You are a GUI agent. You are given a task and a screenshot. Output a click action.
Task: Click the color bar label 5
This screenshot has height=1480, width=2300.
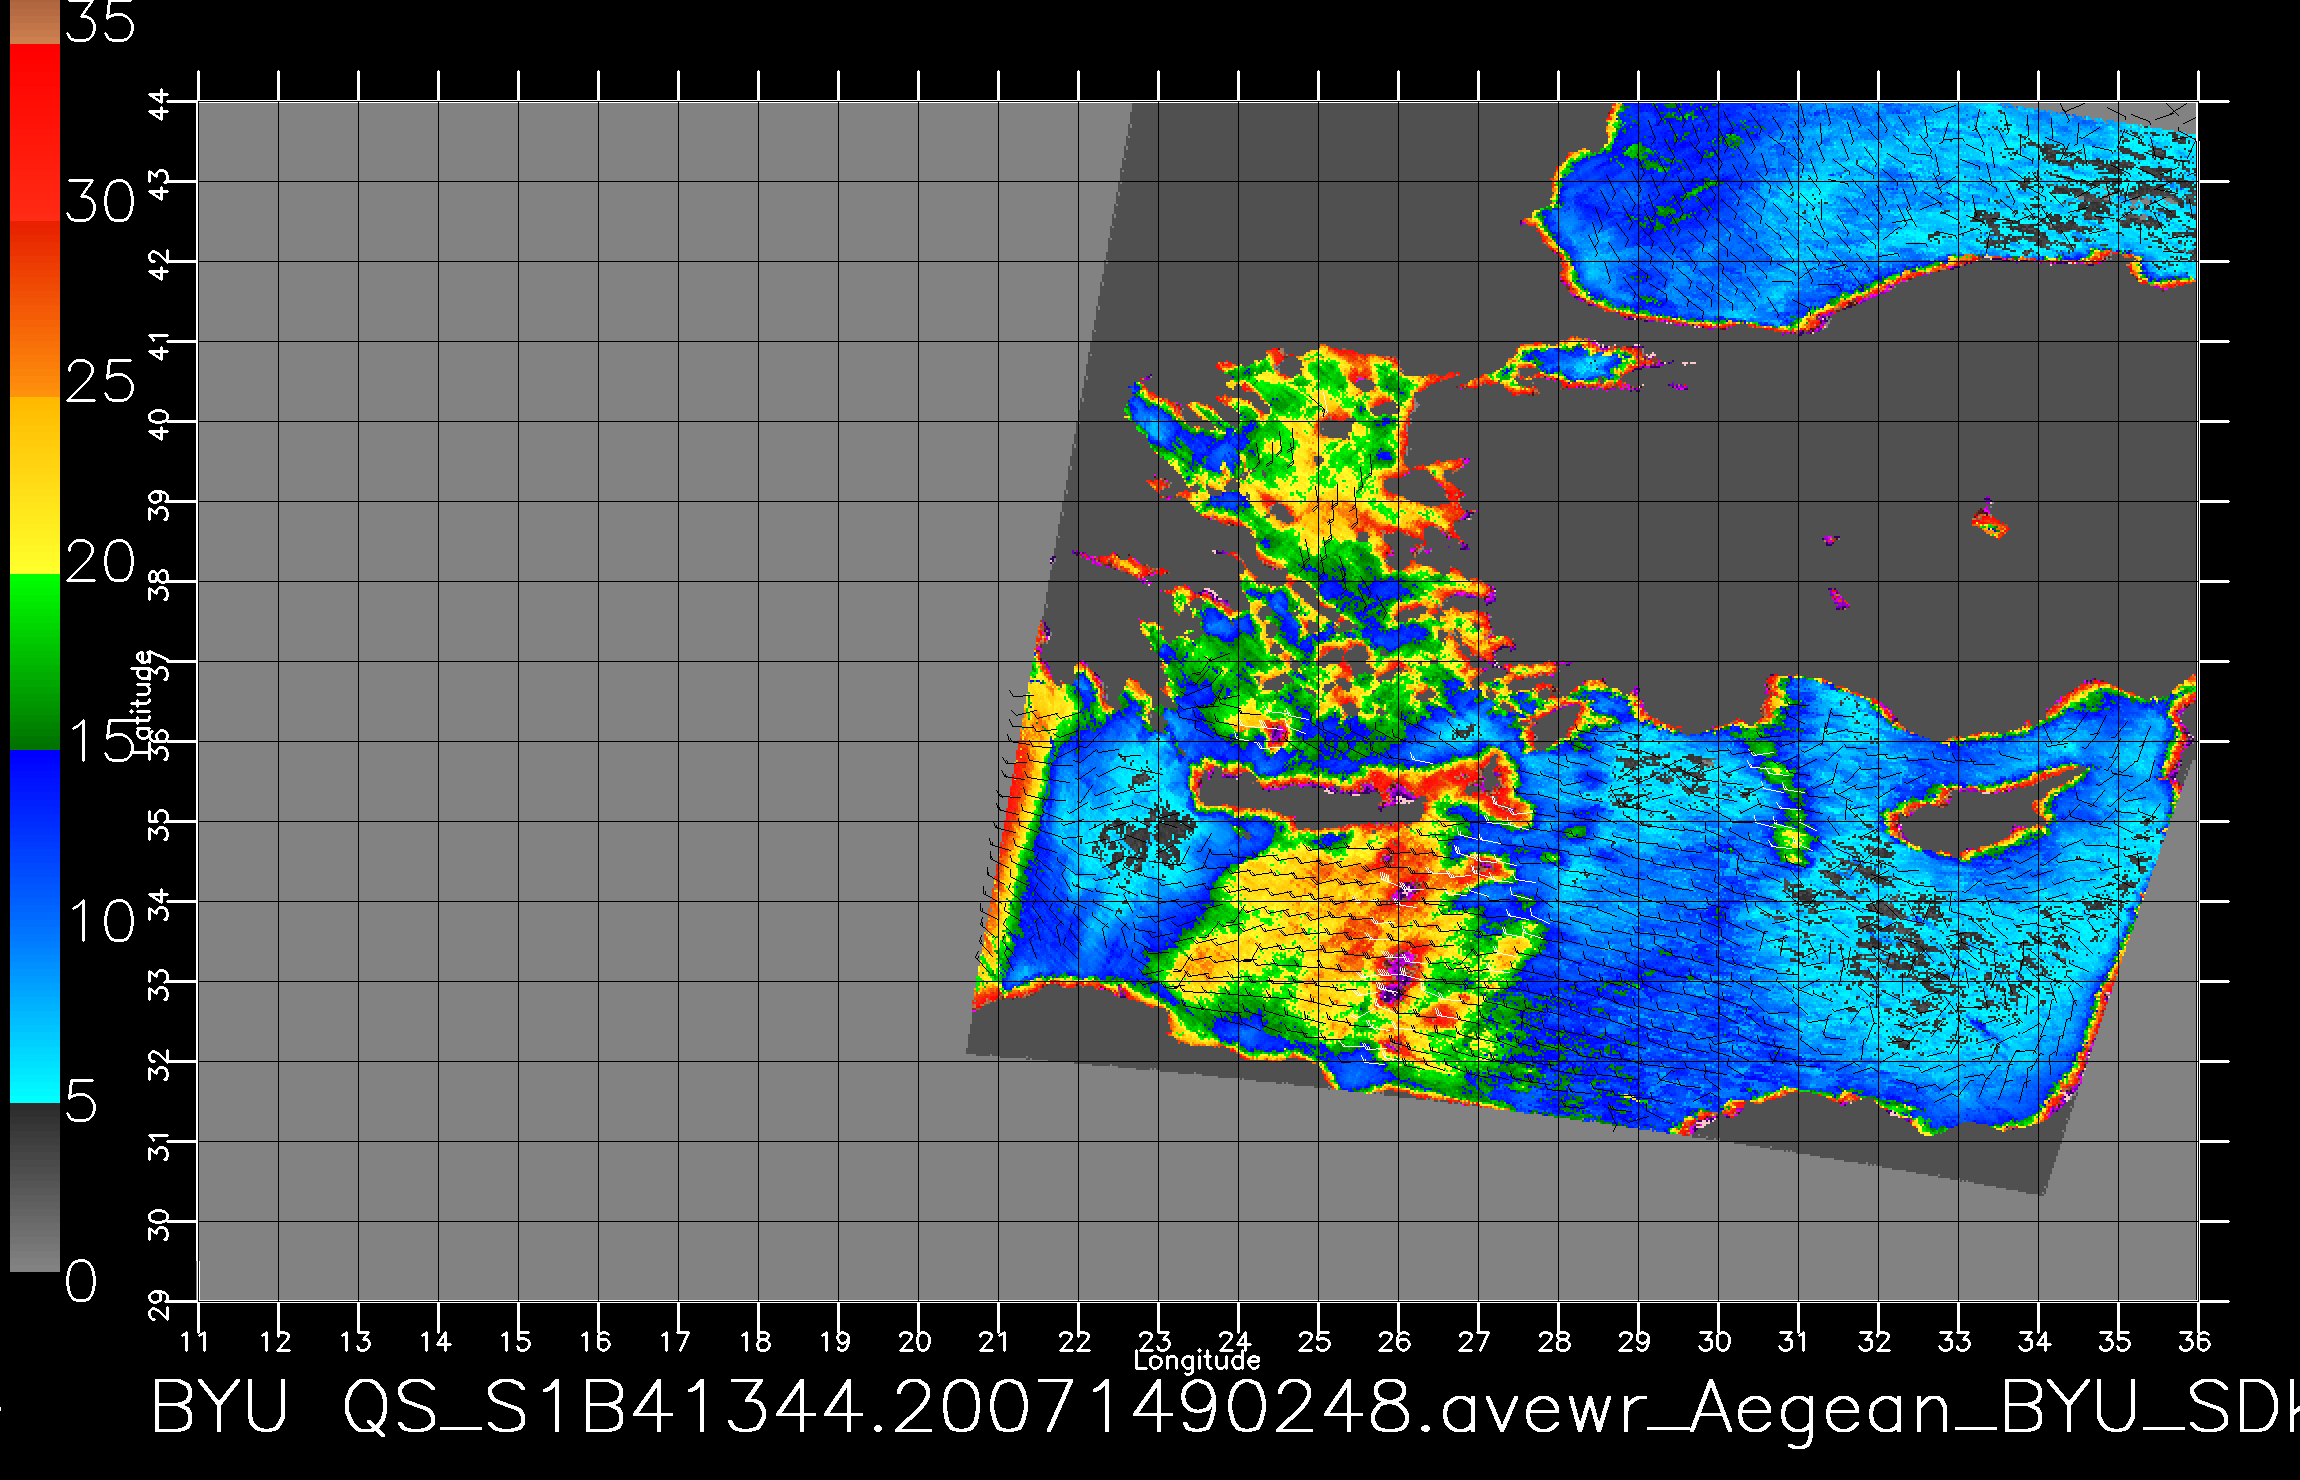[82, 1101]
